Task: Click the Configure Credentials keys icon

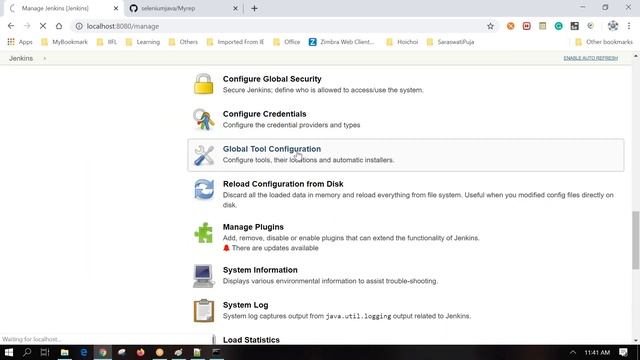Action: [203, 119]
